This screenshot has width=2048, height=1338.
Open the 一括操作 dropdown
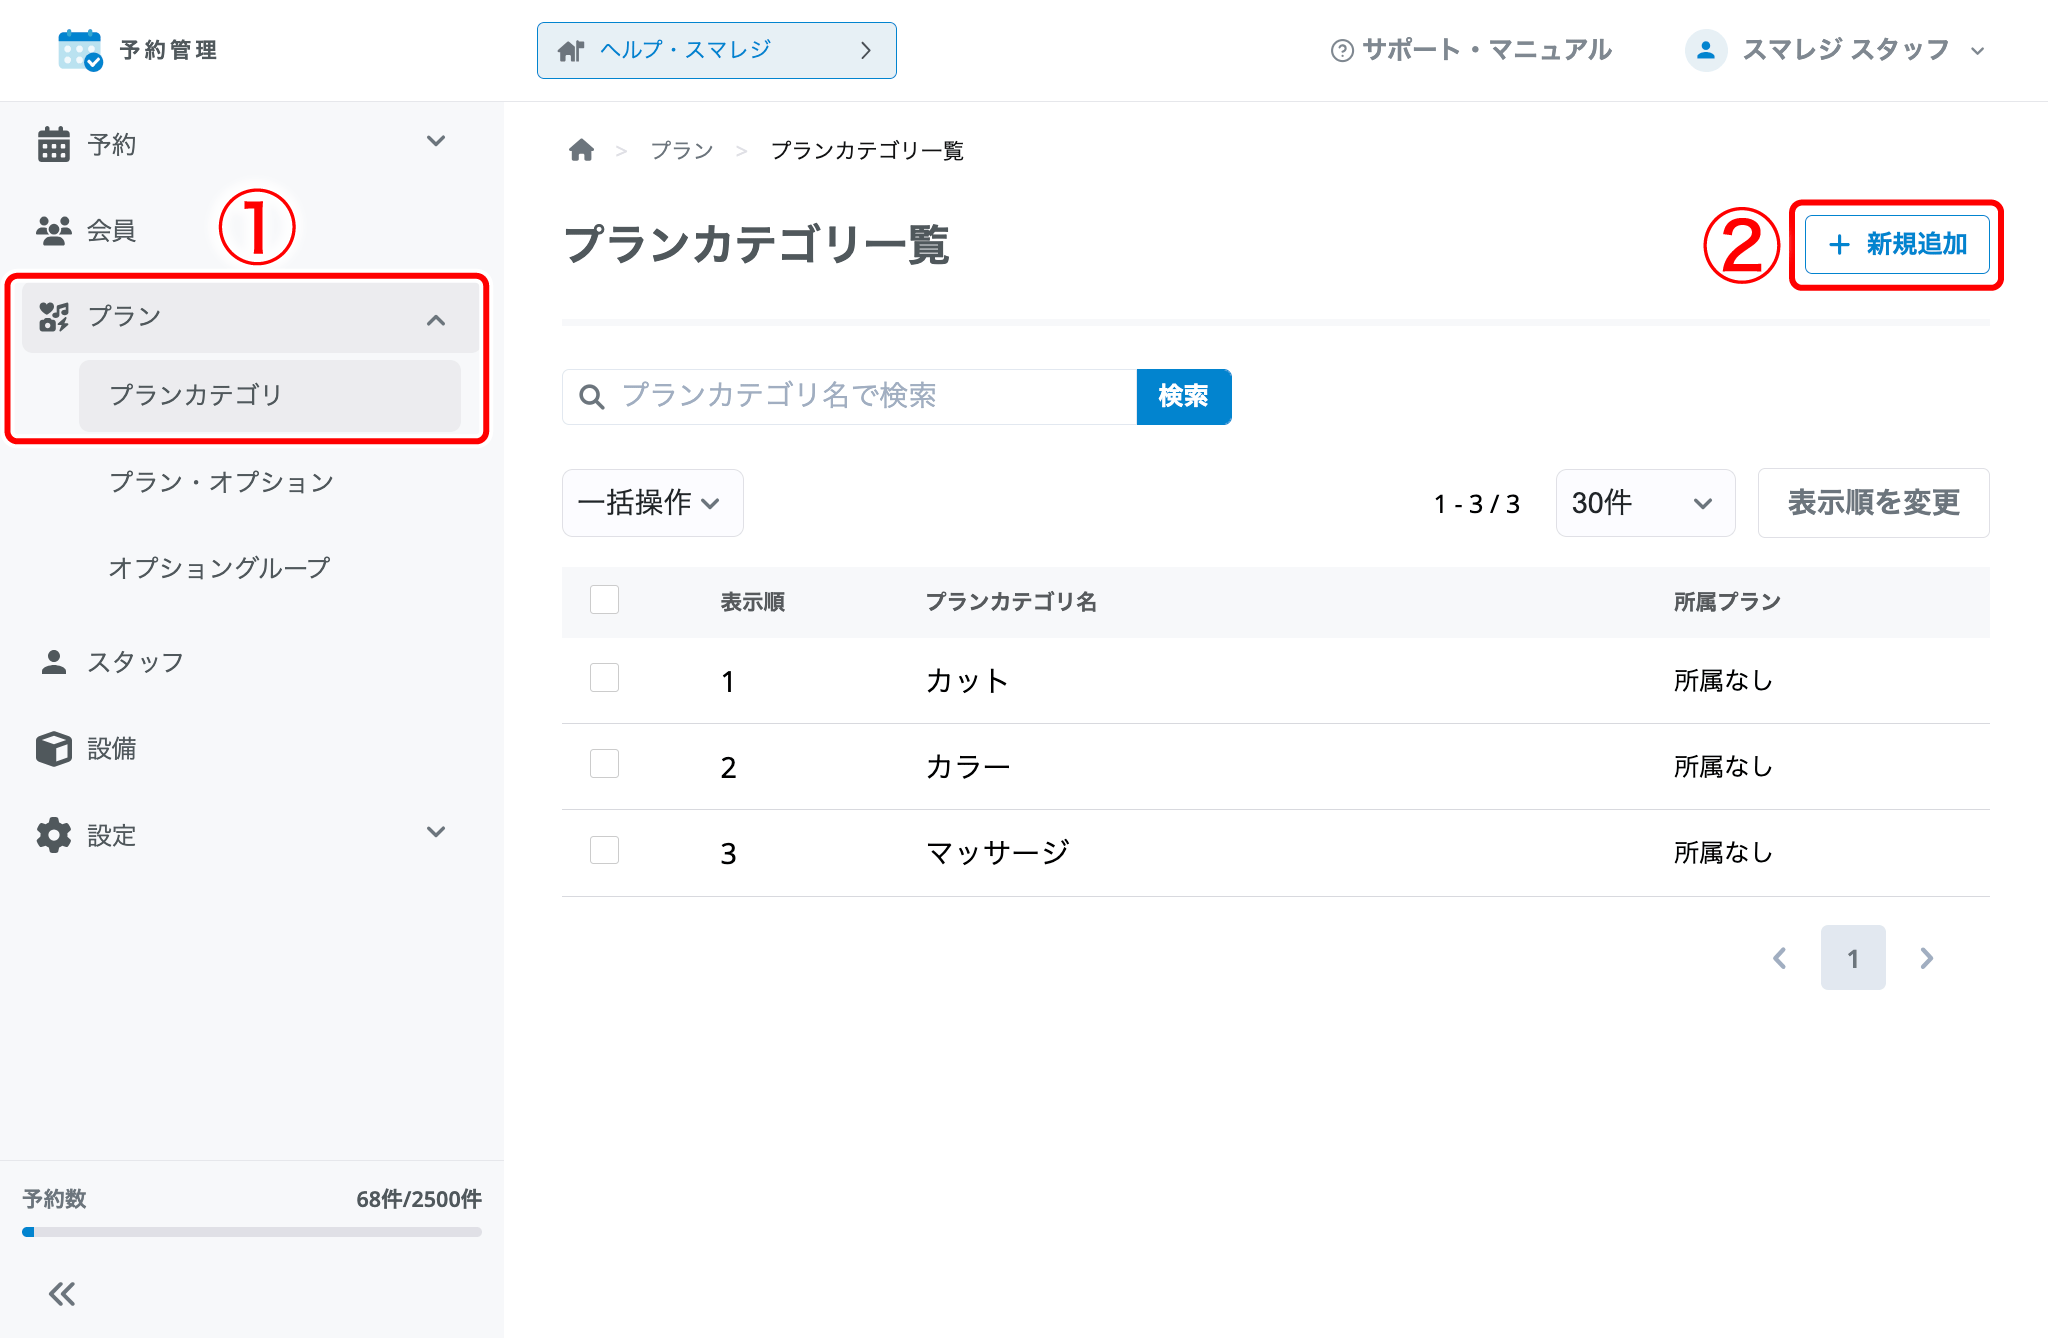(x=652, y=503)
